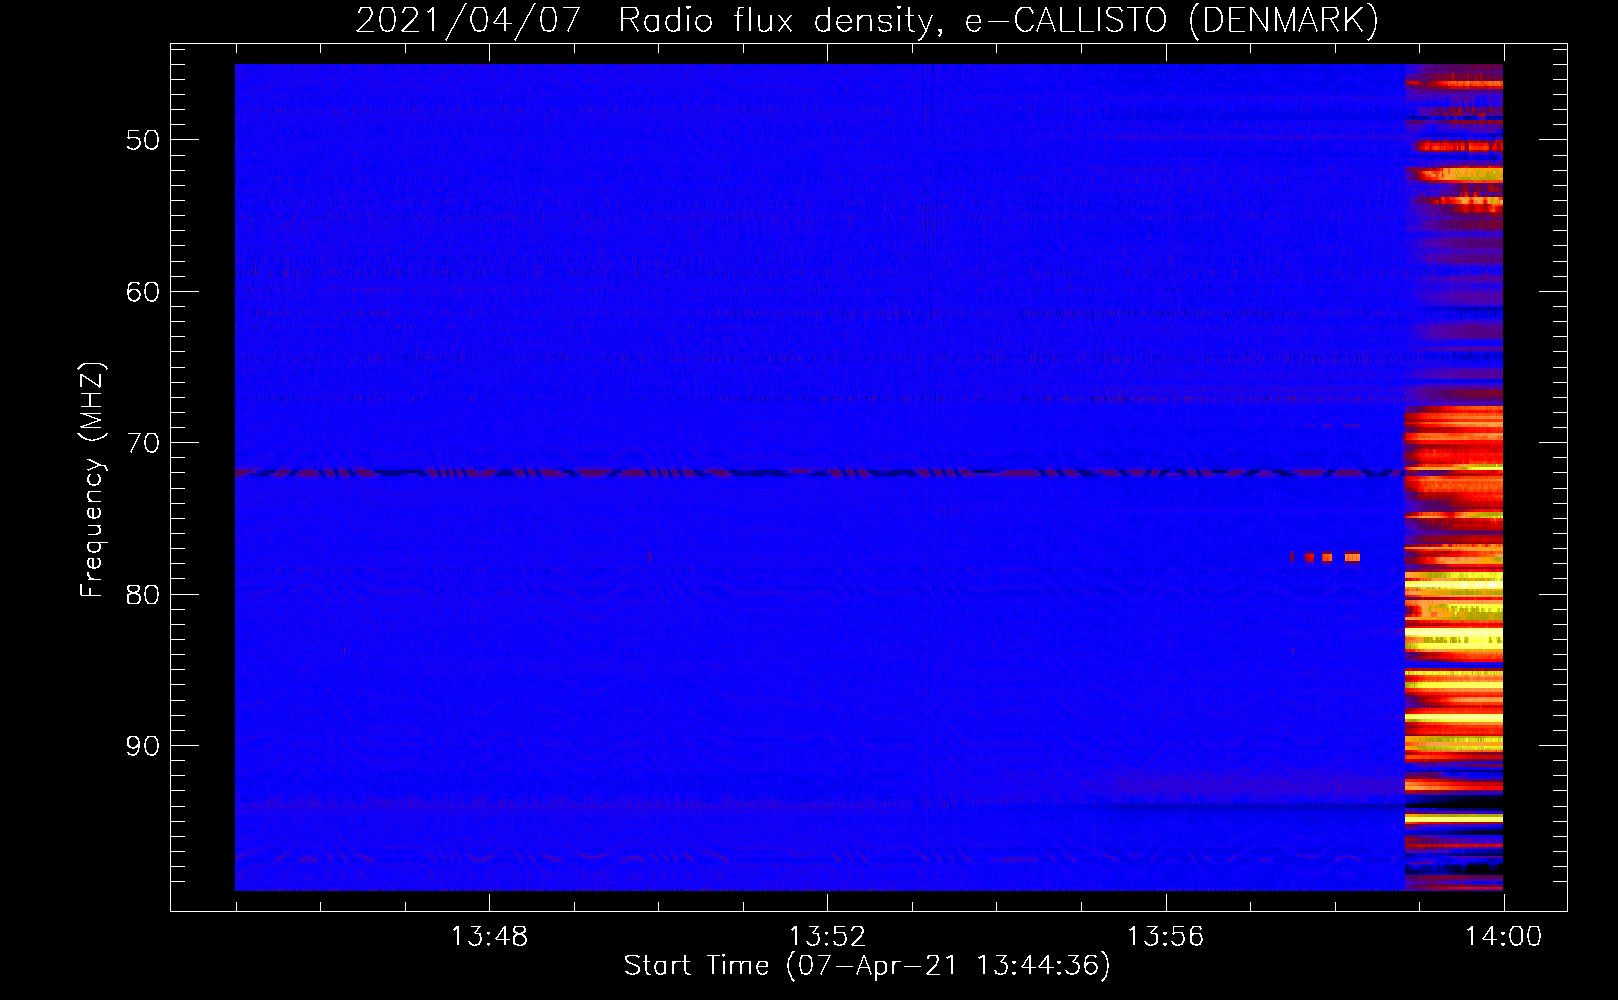The height and width of the screenshot is (1000, 1618).
Task: Click the orange dashed signal near 78 MHz
Action: 1325,557
